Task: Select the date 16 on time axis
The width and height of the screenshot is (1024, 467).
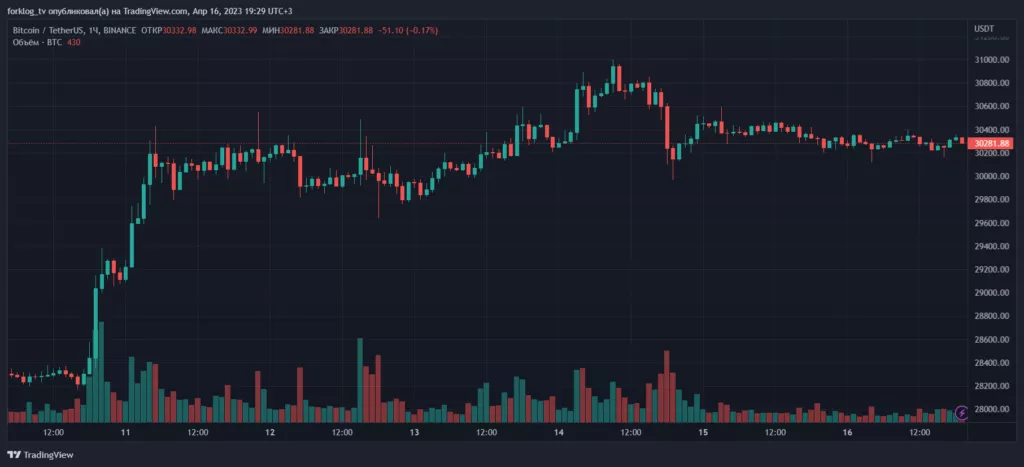Action: [847, 432]
